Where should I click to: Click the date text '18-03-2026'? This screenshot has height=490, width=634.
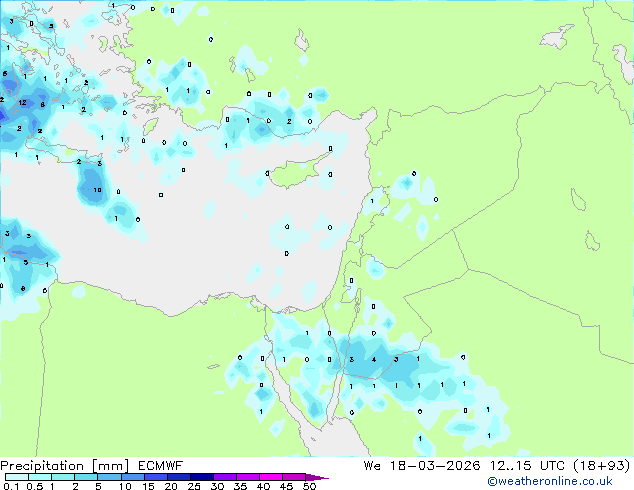tap(435, 466)
